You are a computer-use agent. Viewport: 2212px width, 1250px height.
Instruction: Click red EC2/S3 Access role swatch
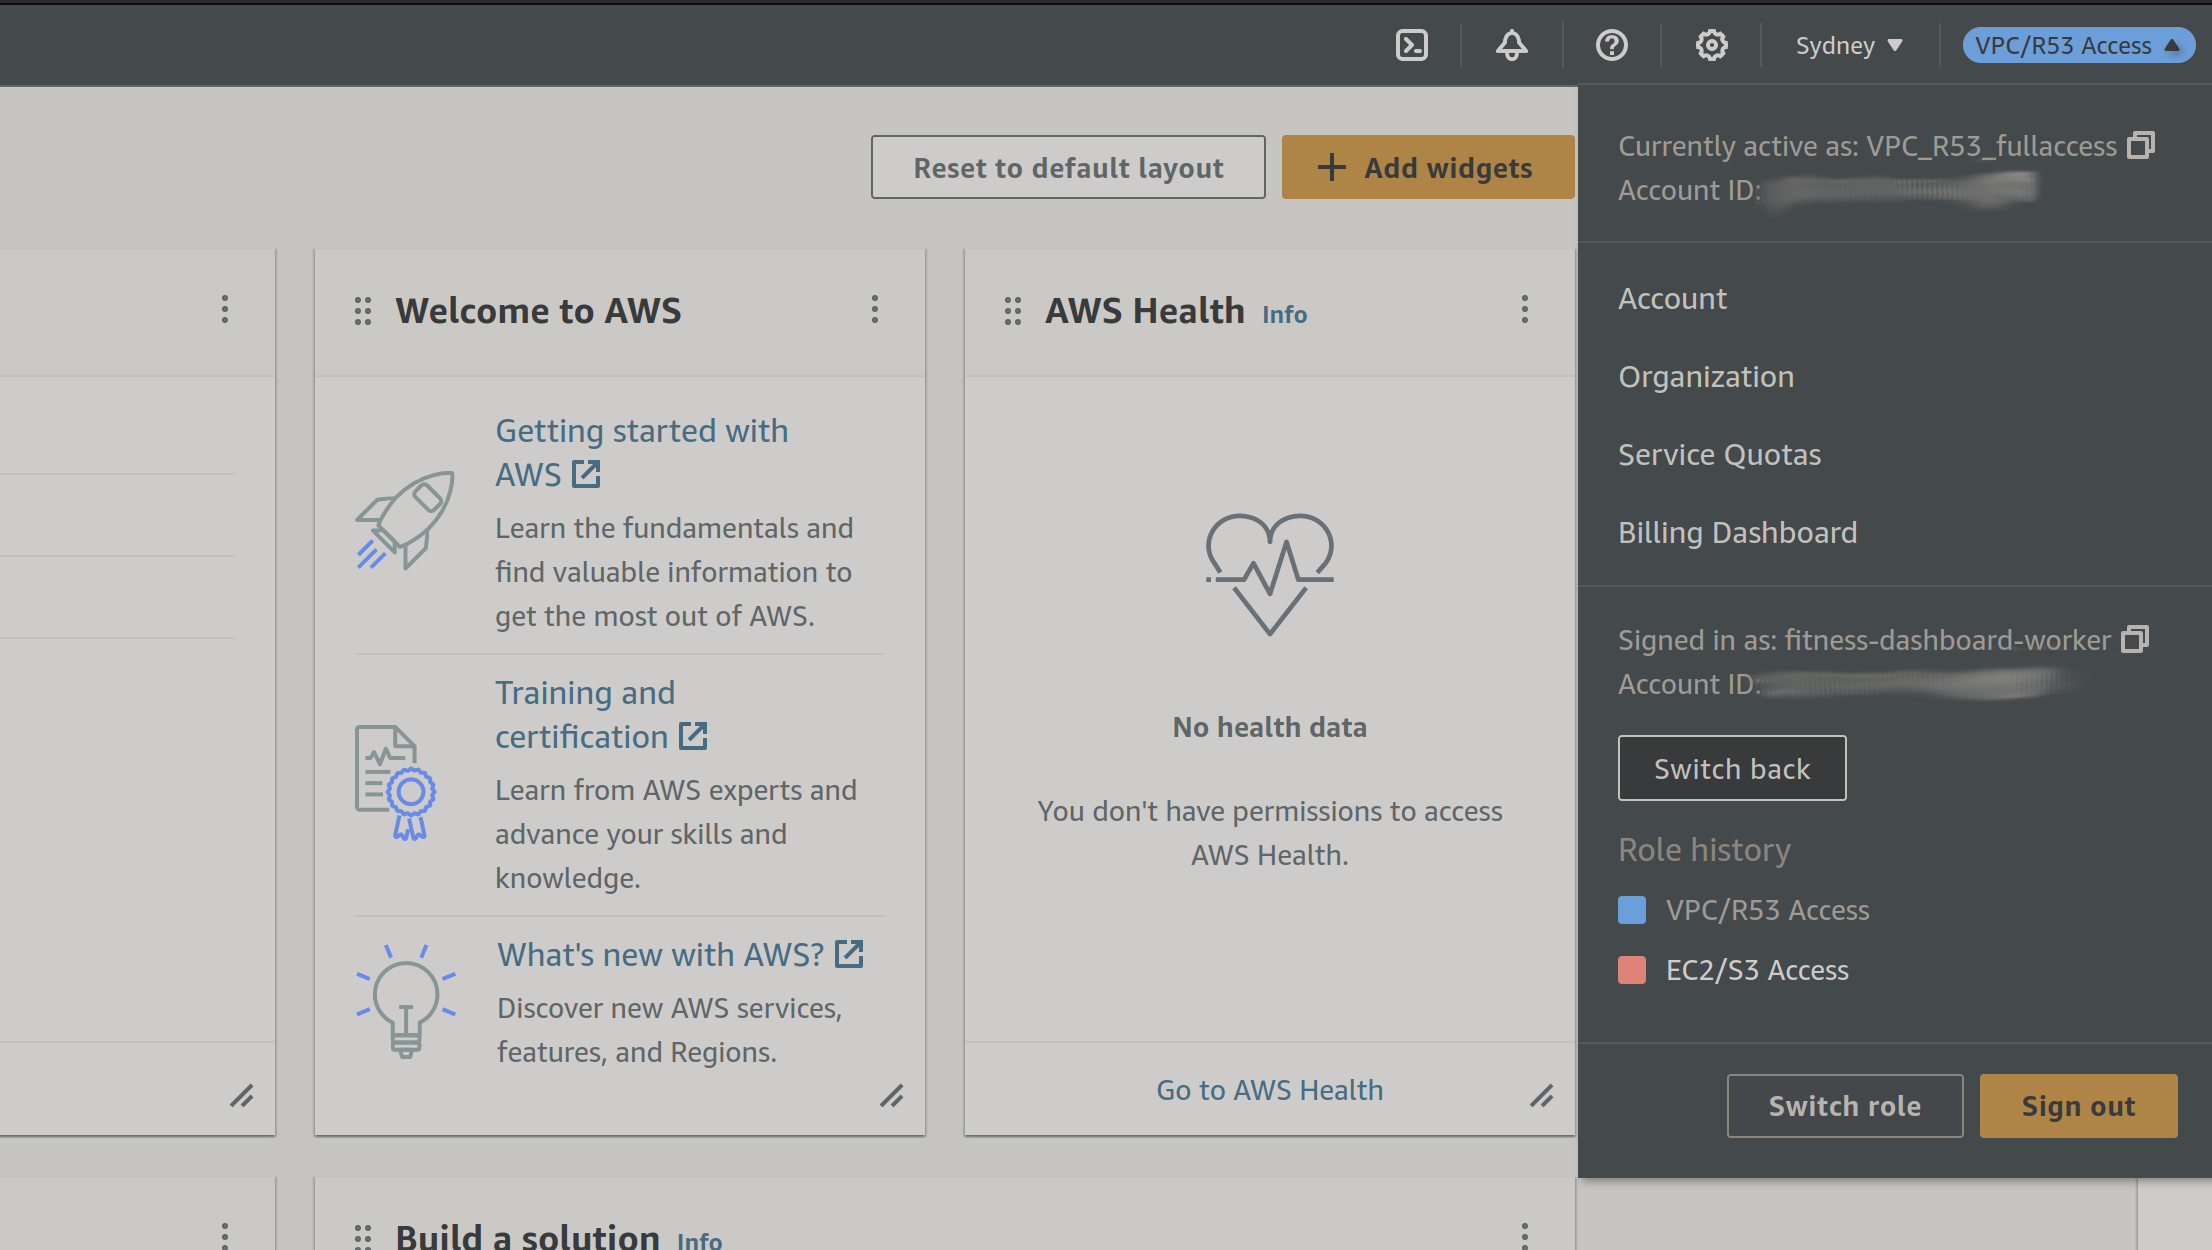[x=1632, y=970]
